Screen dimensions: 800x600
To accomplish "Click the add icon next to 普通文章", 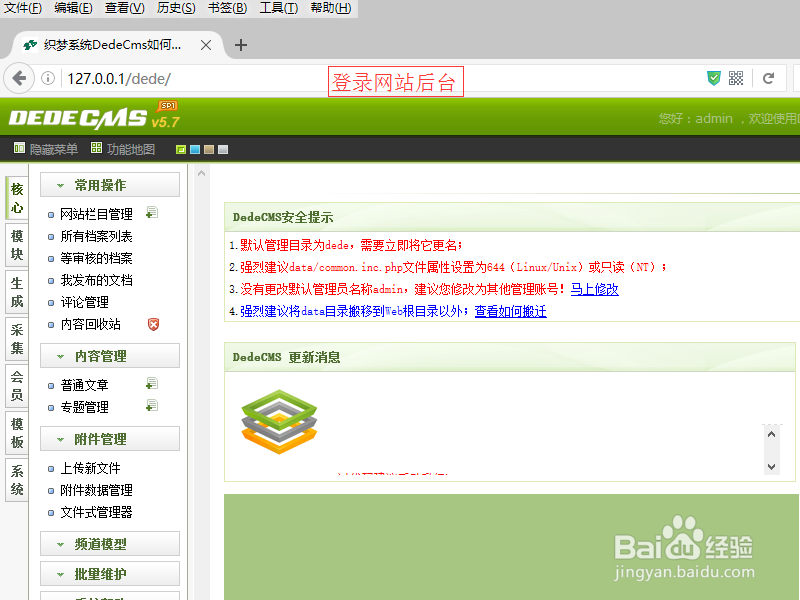I will [x=152, y=383].
